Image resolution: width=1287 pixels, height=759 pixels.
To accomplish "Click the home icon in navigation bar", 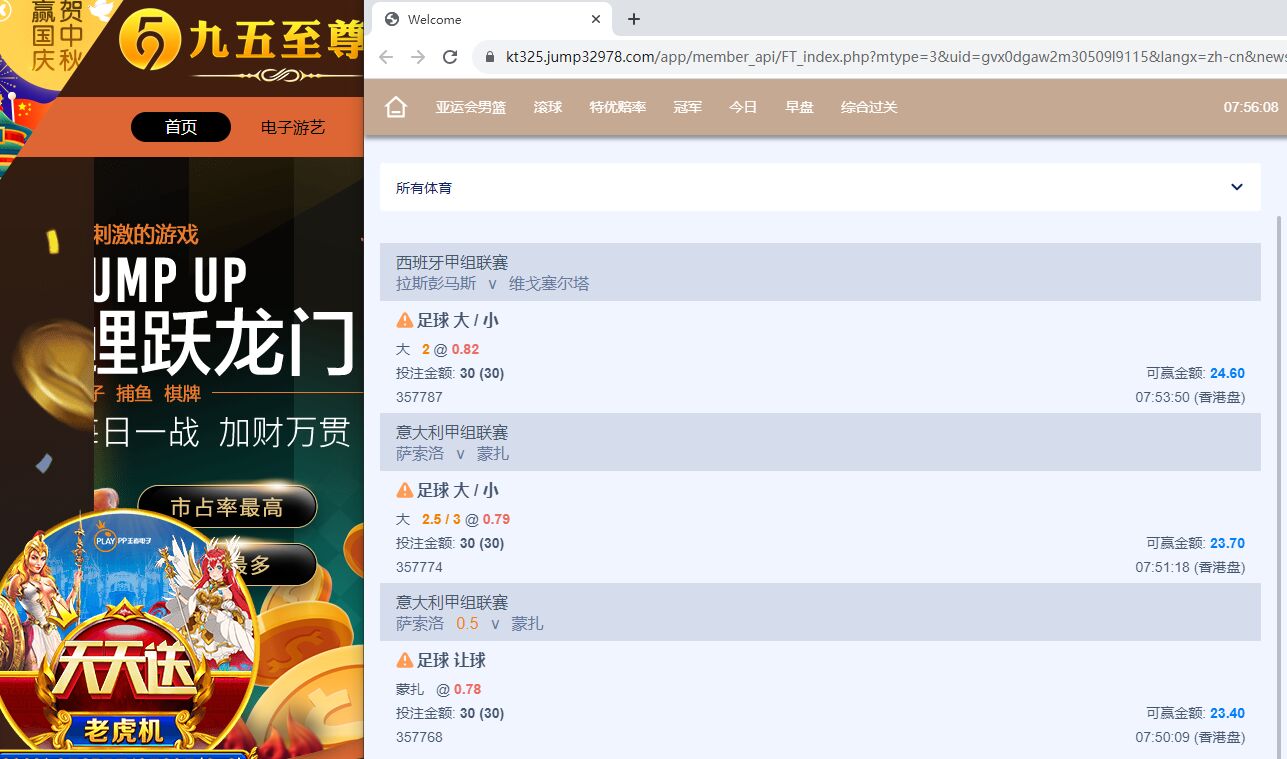I will click(396, 107).
